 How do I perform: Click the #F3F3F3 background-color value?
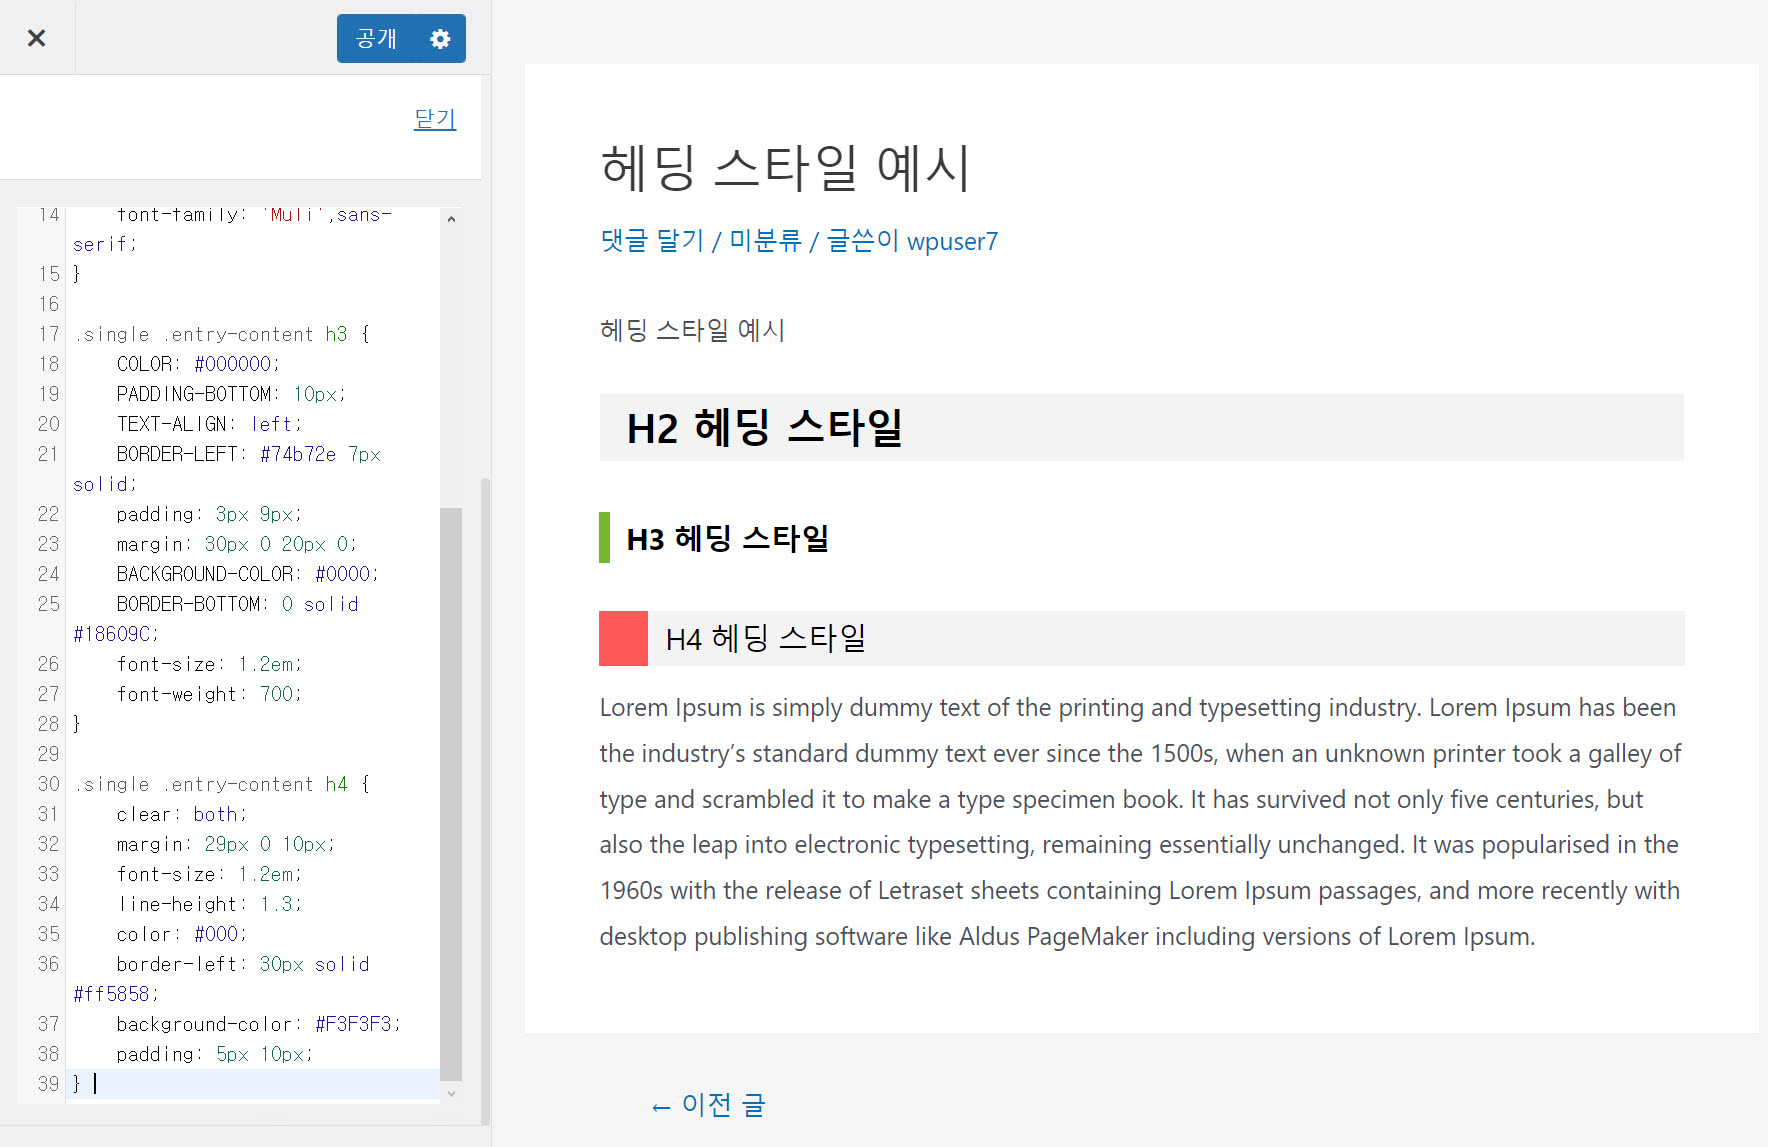click(353, 1024)
